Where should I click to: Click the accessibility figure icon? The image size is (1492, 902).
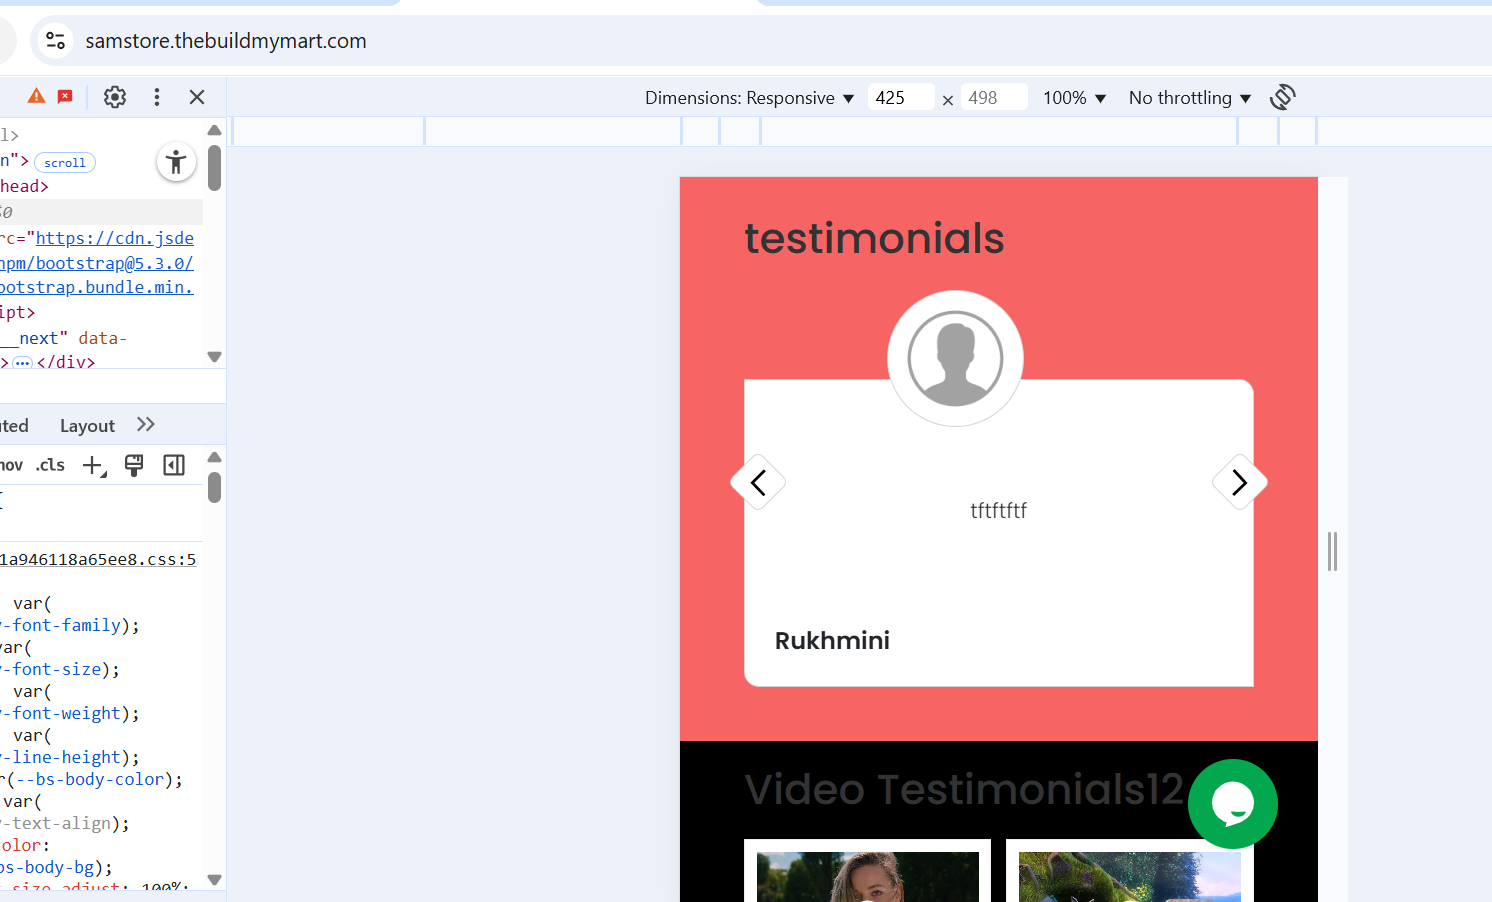176,162
